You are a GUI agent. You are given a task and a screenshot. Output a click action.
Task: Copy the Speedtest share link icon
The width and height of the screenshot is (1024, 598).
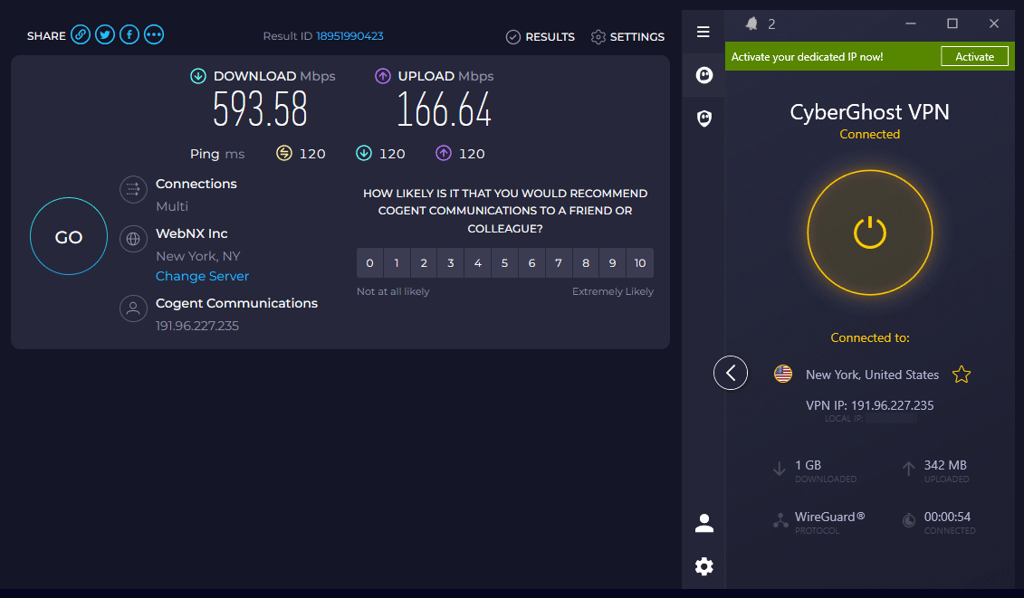[80, 35]
